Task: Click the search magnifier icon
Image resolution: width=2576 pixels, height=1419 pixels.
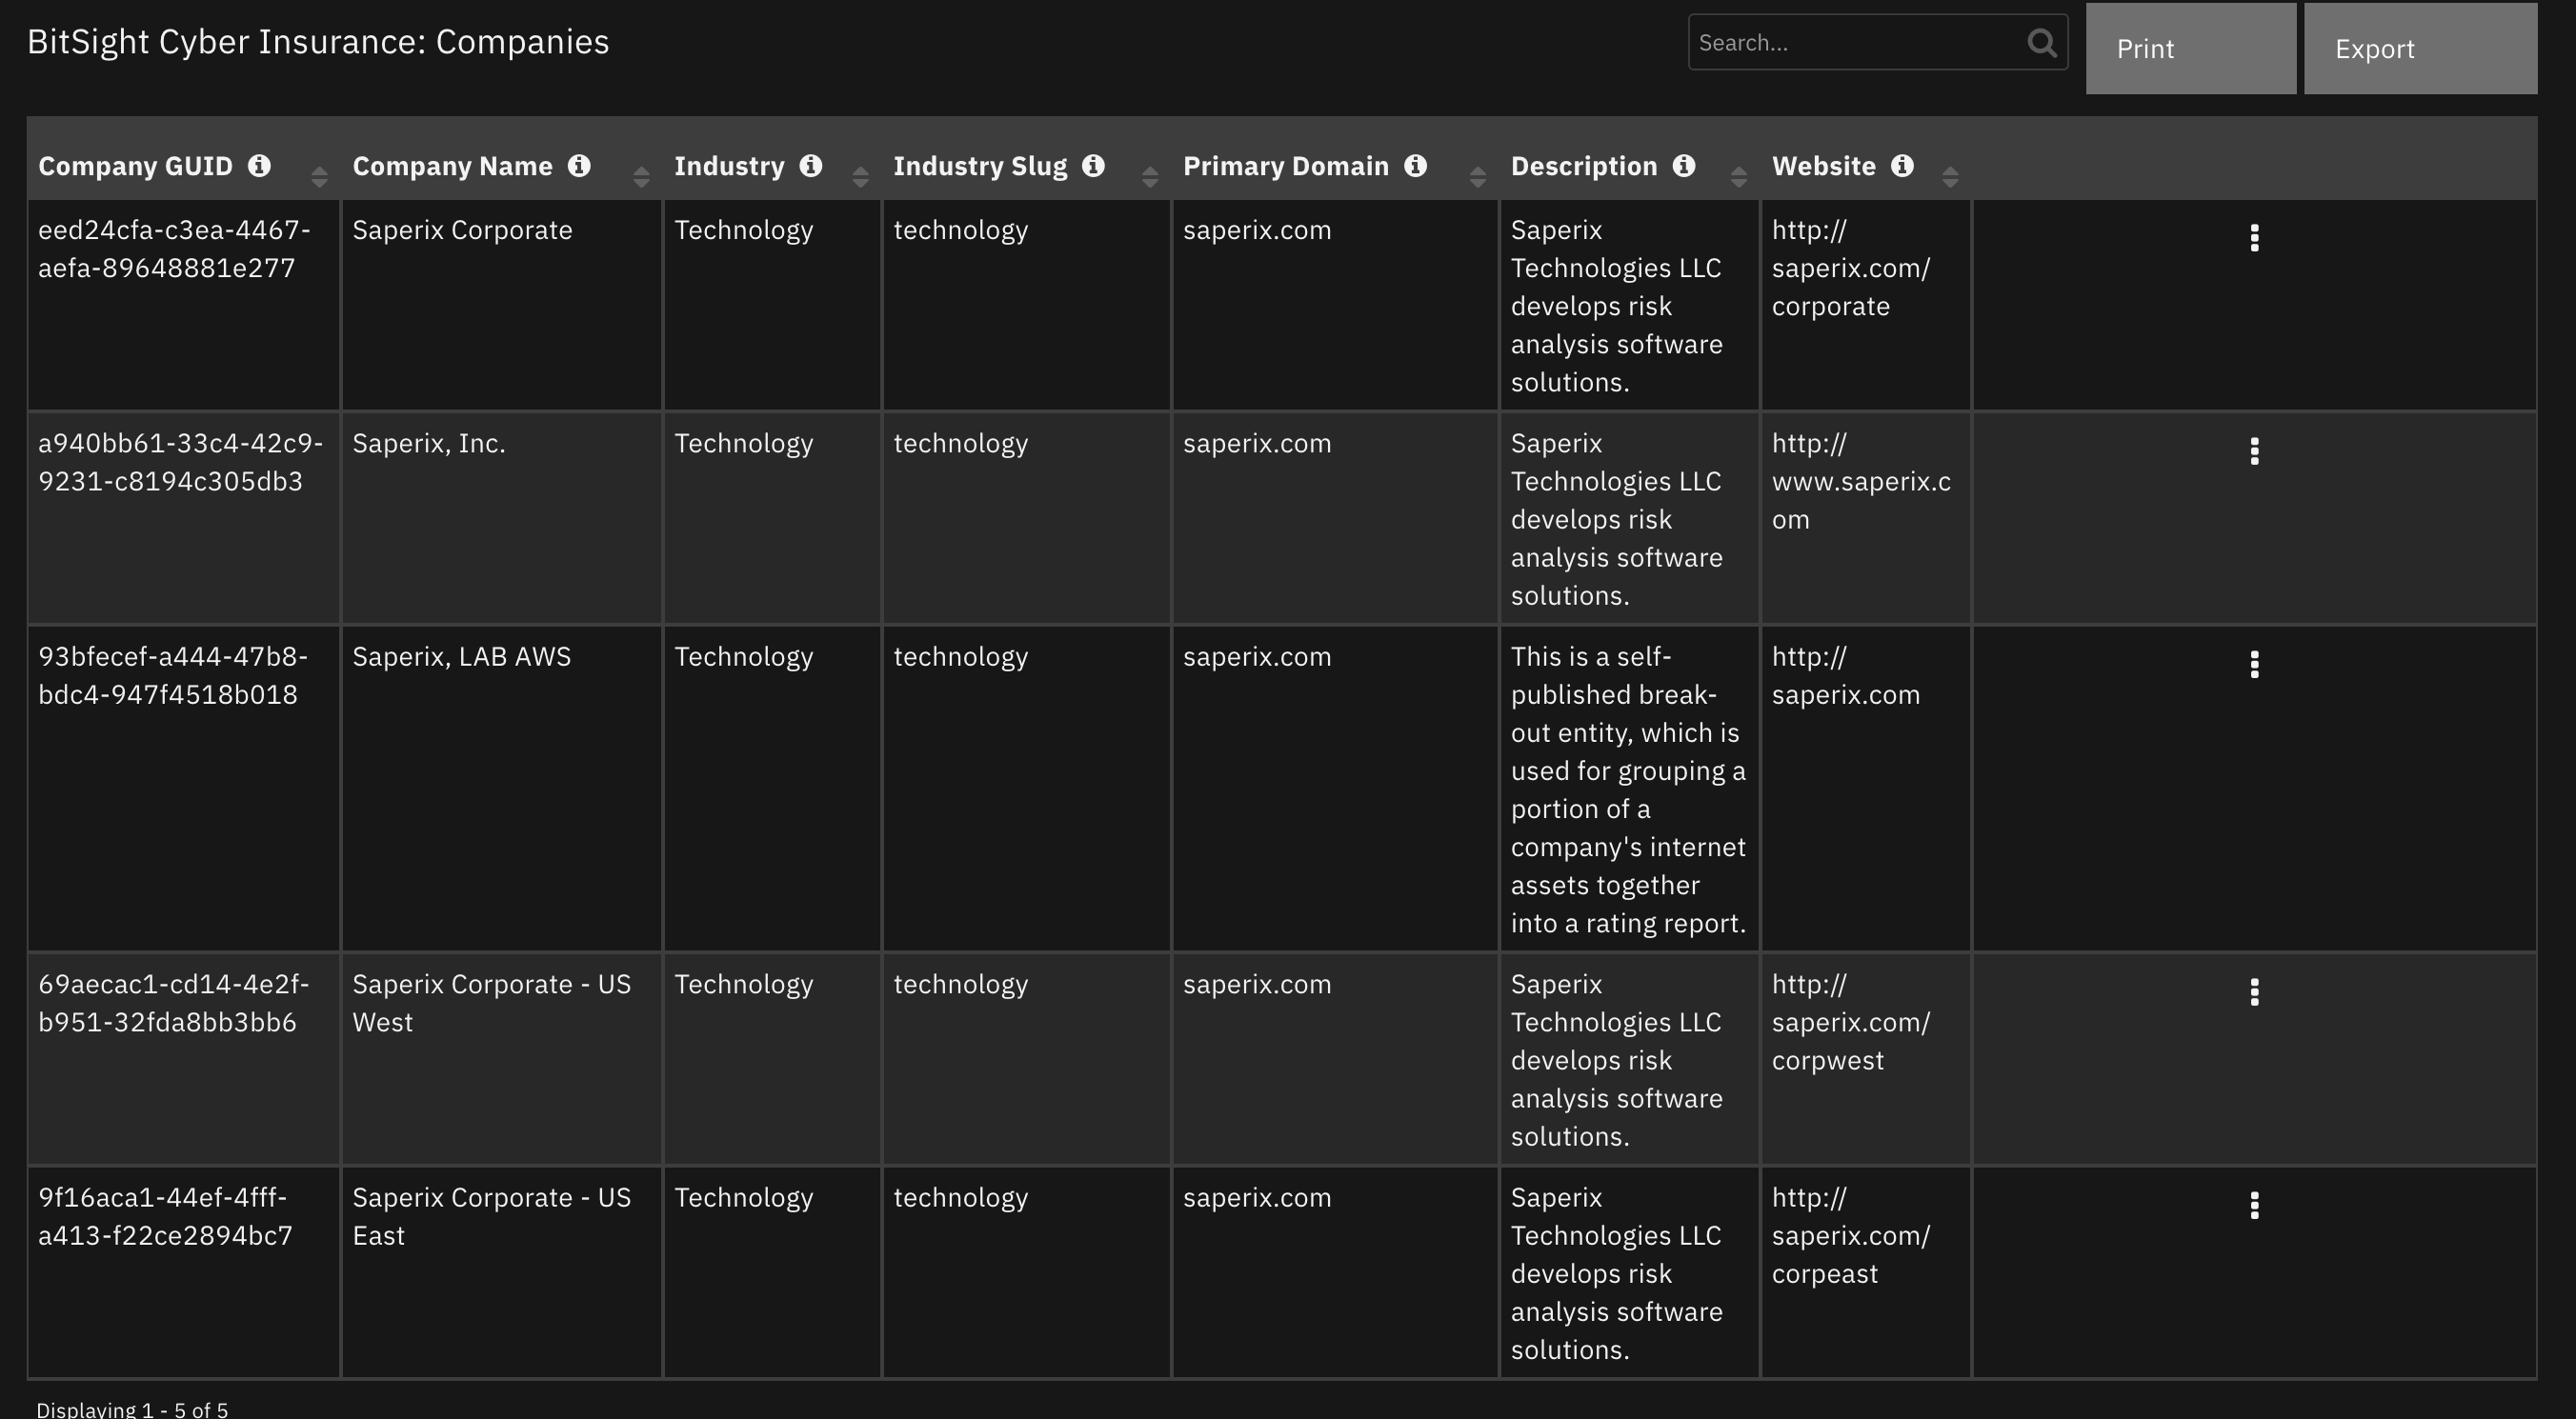Action: tap(2042, 42)
